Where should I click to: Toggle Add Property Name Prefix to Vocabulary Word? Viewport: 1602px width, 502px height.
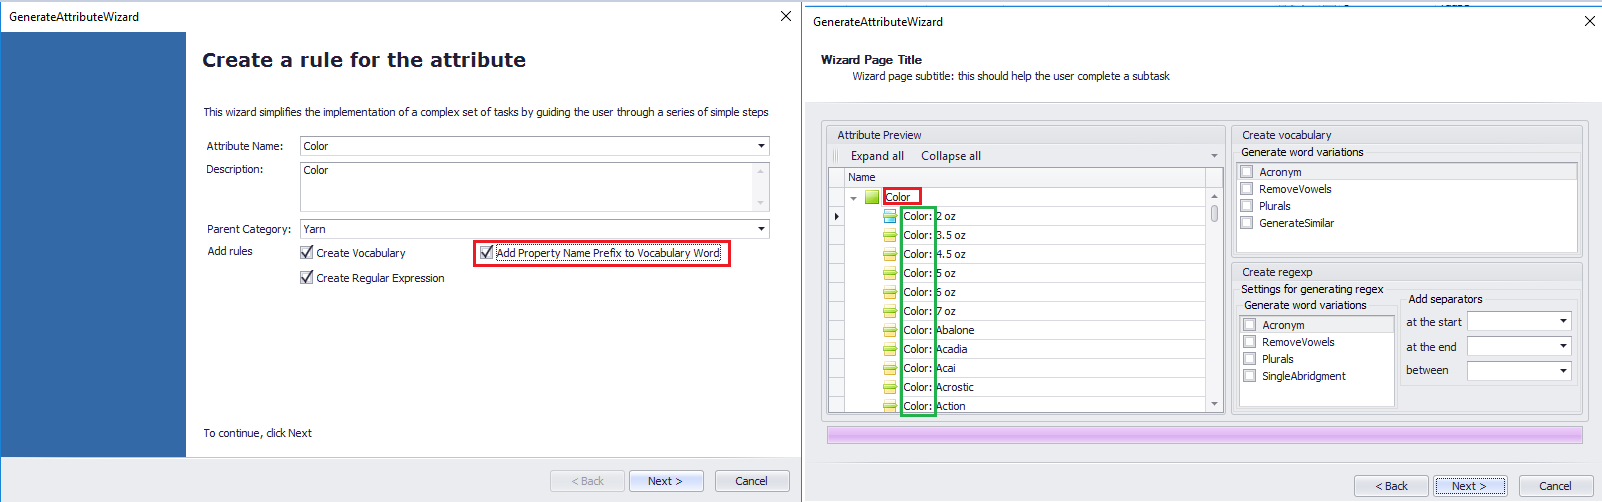point(486,253)
